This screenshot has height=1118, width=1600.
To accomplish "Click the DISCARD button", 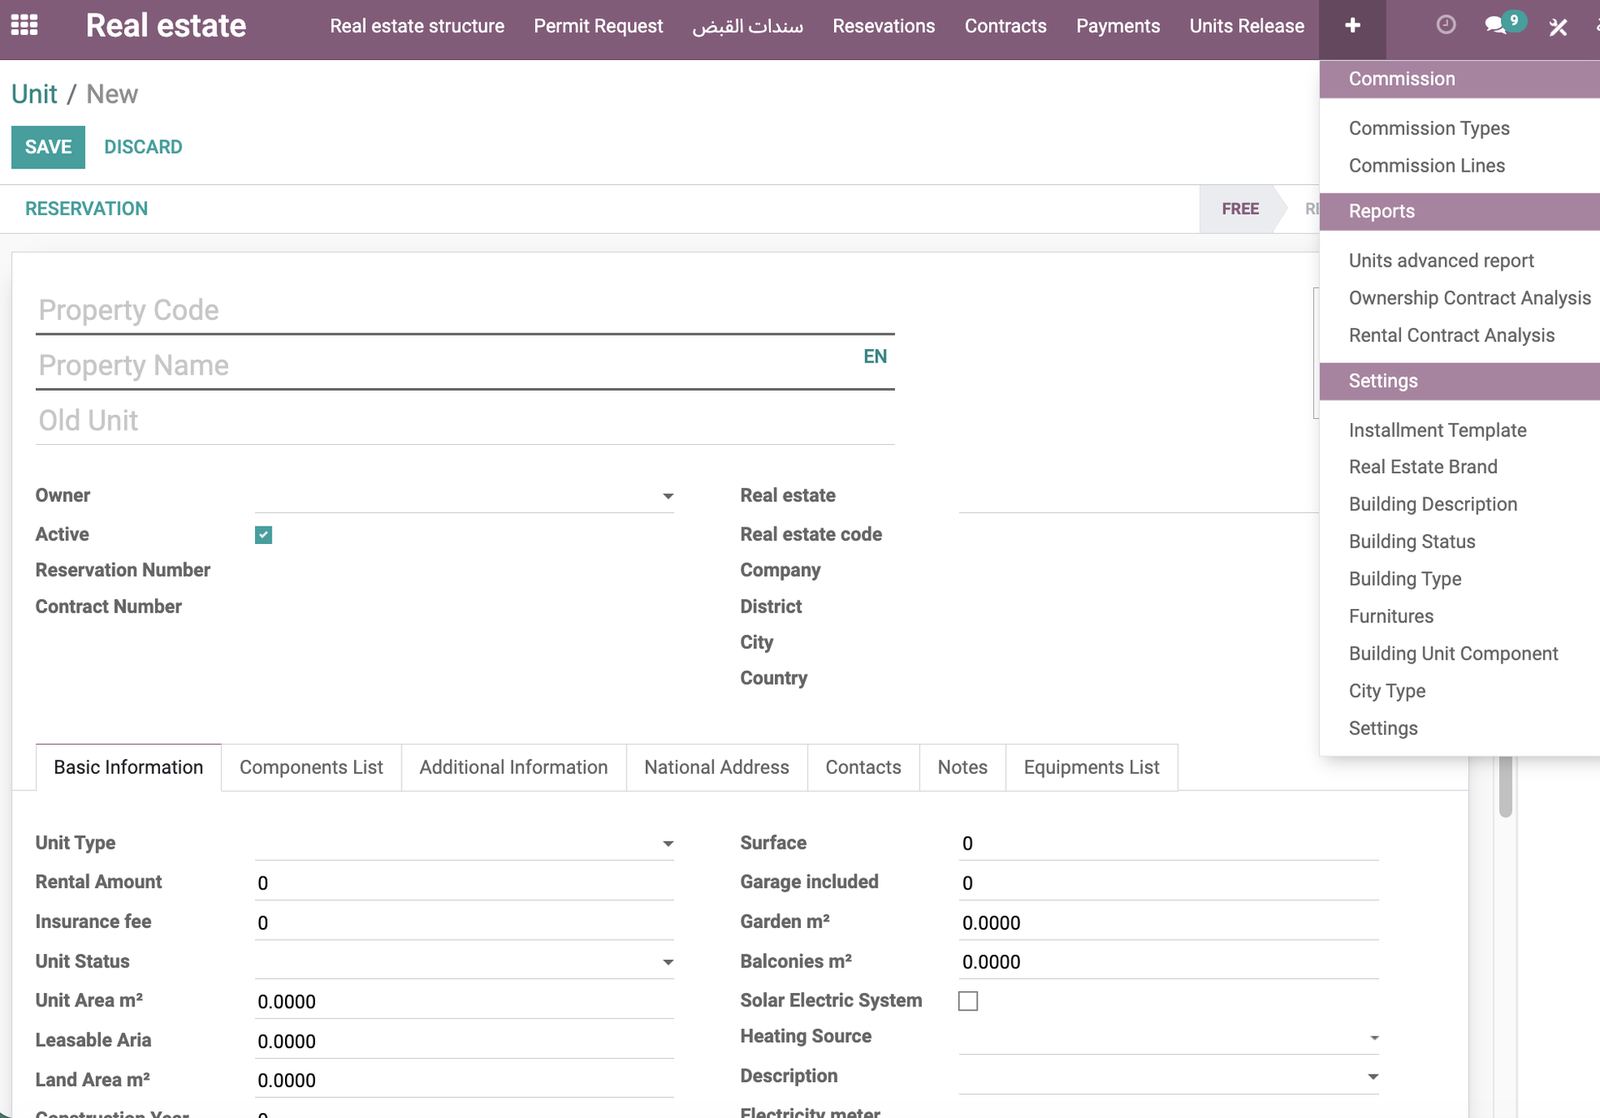I will (143, 147).
